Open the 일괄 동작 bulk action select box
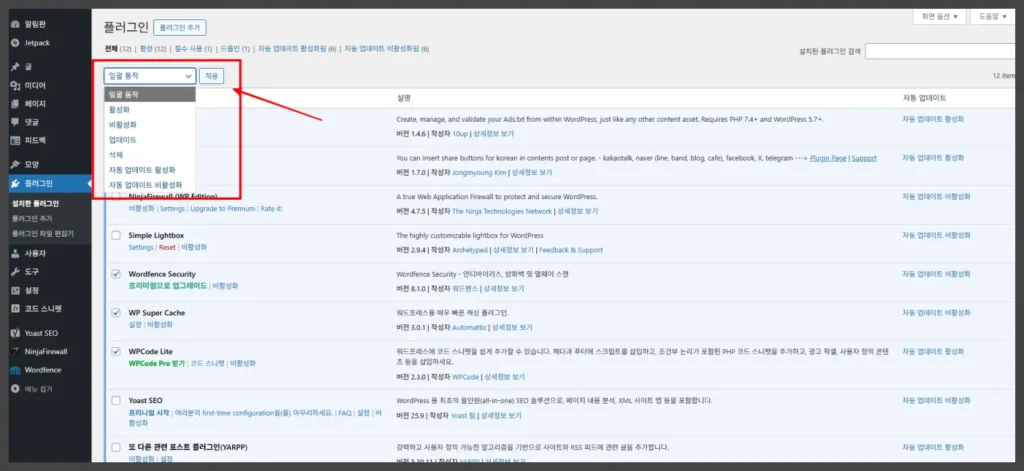1024x471 pixels. [150, 76]
